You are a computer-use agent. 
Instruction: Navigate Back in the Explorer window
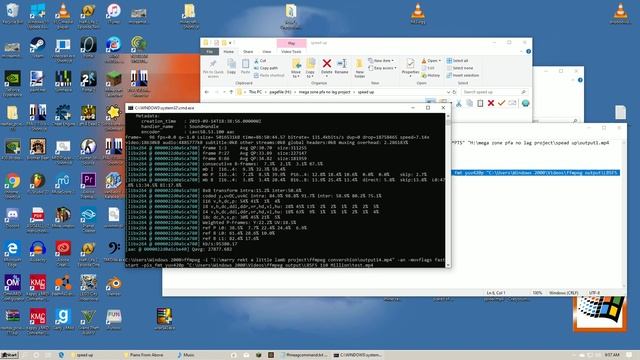click(x=207, y=92)
